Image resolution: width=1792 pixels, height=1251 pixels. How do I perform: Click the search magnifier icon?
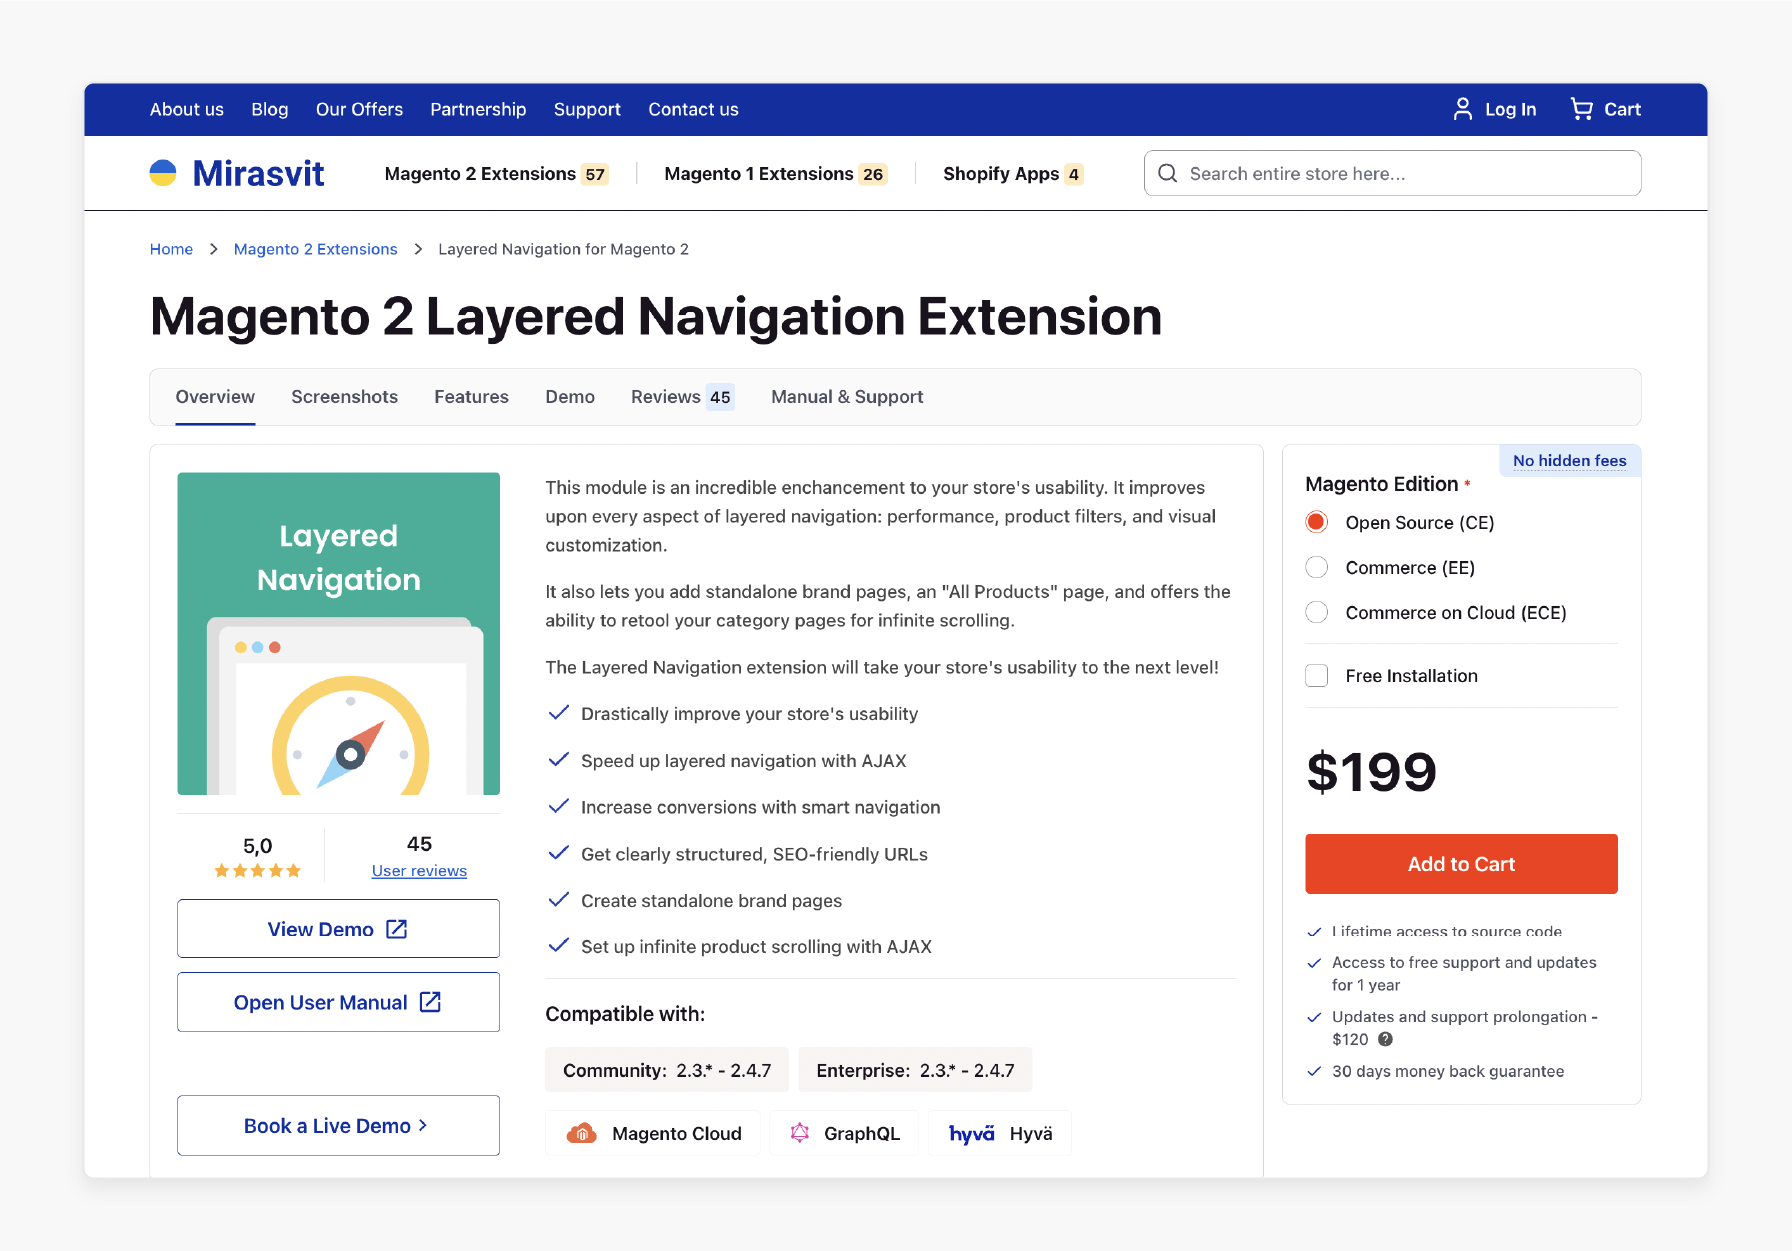[x=1167, y=173]
